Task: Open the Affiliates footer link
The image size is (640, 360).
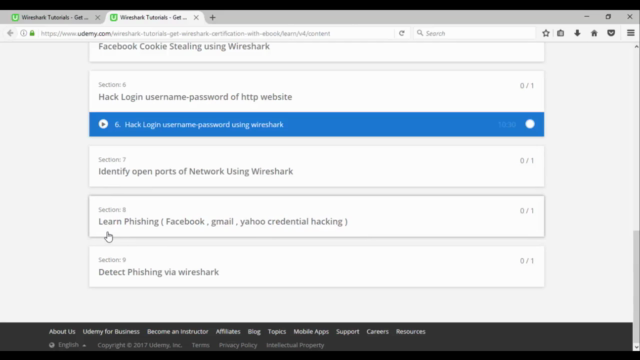Action: tap(228, 331)
